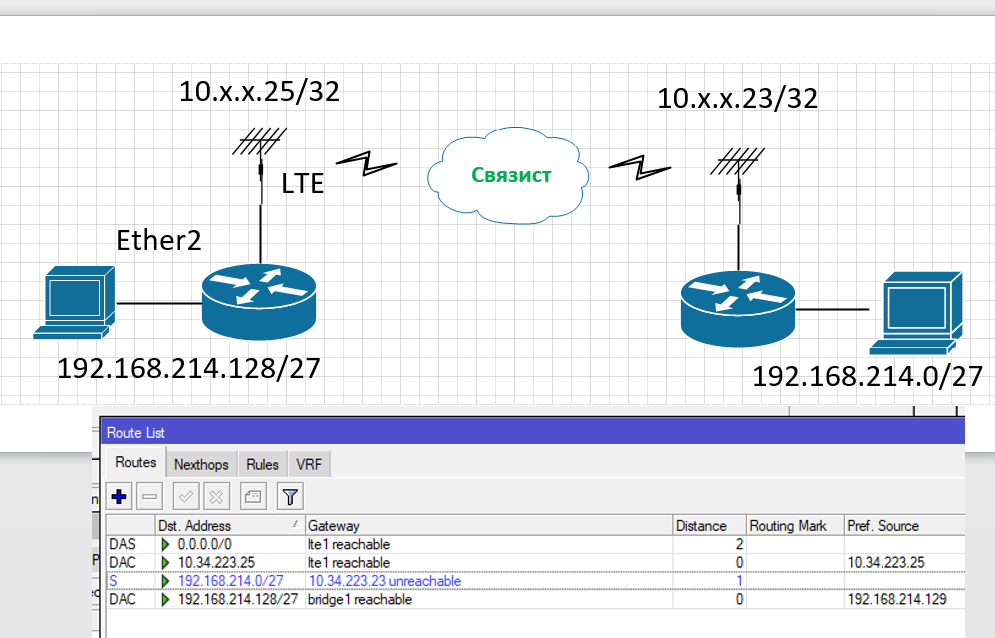Select the 192.168.214.0/27 static route
This screenshot has width=995, height=638.
pos(536,581)
